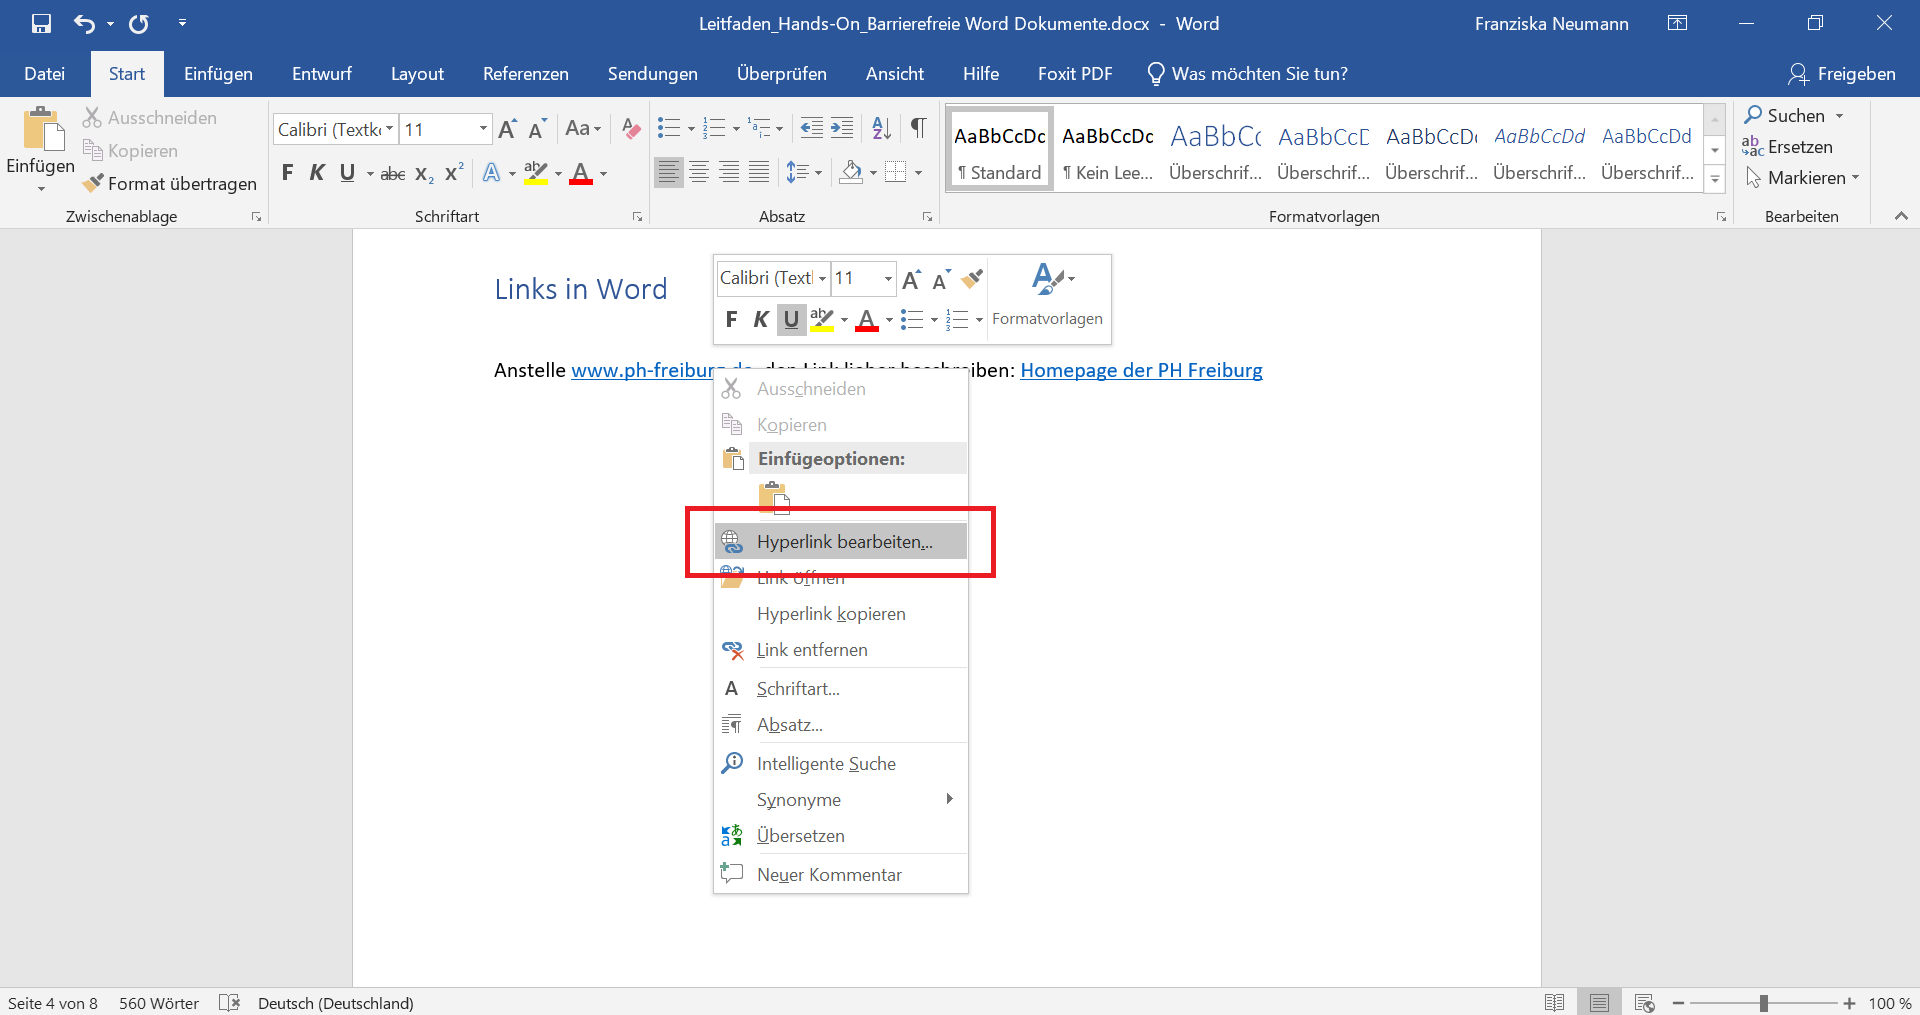The width and height of the screenshot is (1920, 1015).
Task: Switch to the Referenzen ribbon tab
Action: tap(525, 73)
